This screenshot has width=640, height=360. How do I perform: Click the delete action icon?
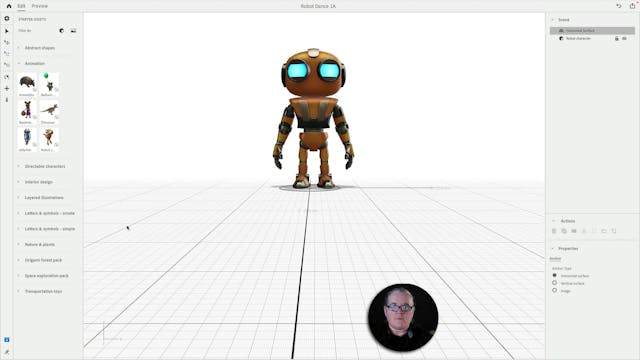[x=554, y=231]
